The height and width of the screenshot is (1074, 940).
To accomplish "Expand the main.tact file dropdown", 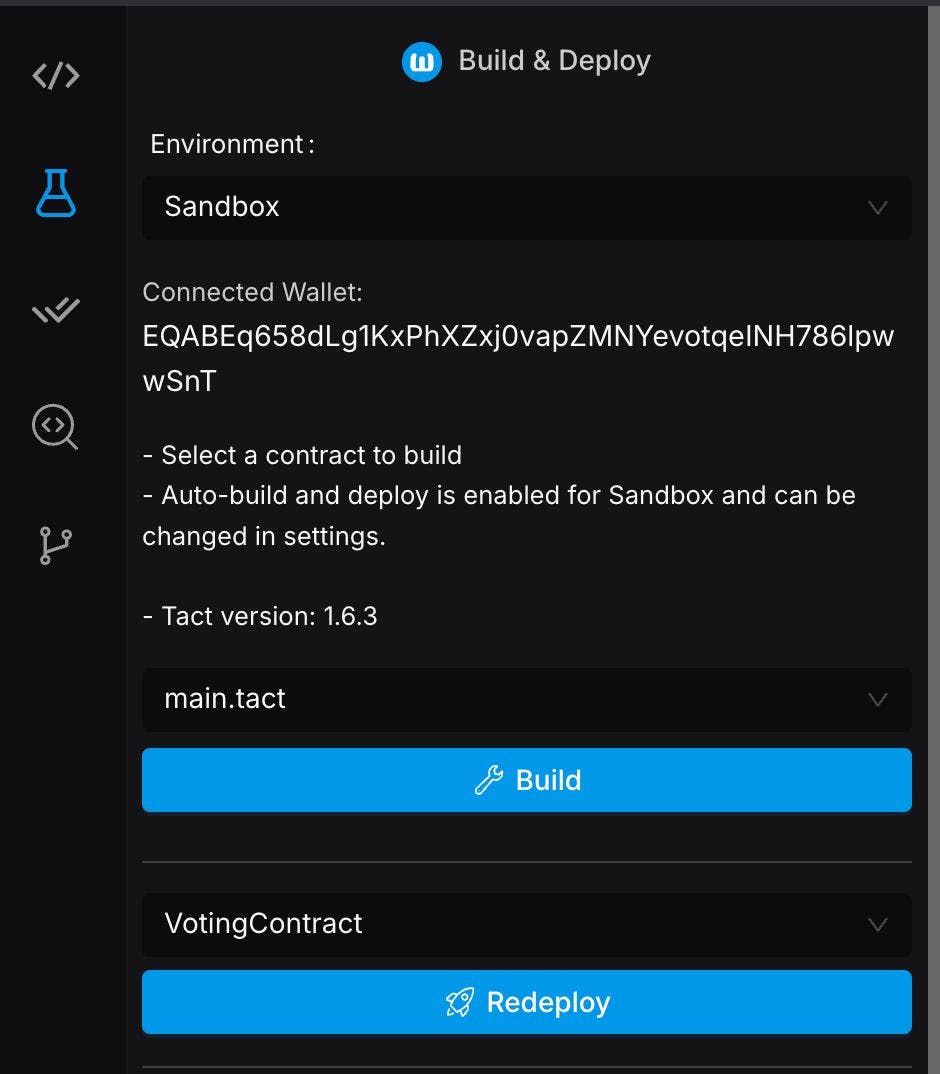I will (x=526, y=699).
